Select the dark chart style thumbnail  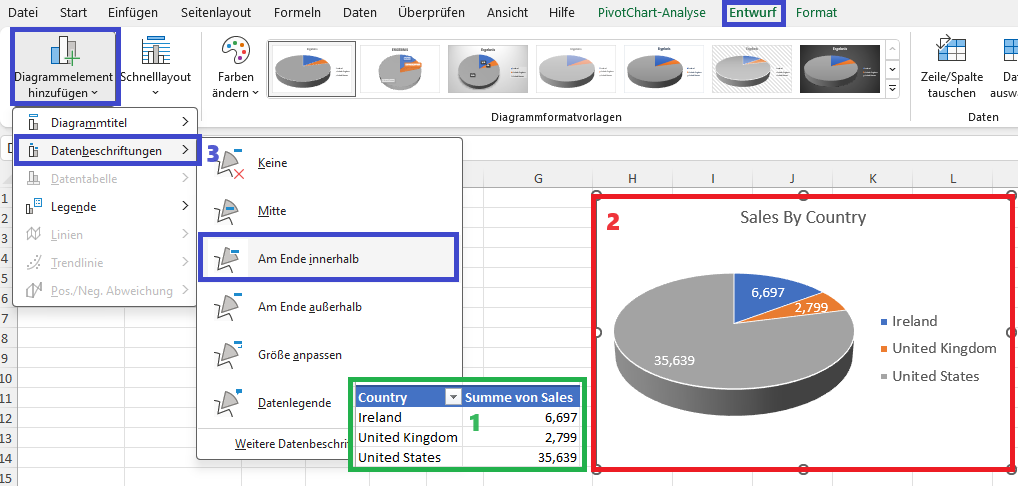coord(840,69)
